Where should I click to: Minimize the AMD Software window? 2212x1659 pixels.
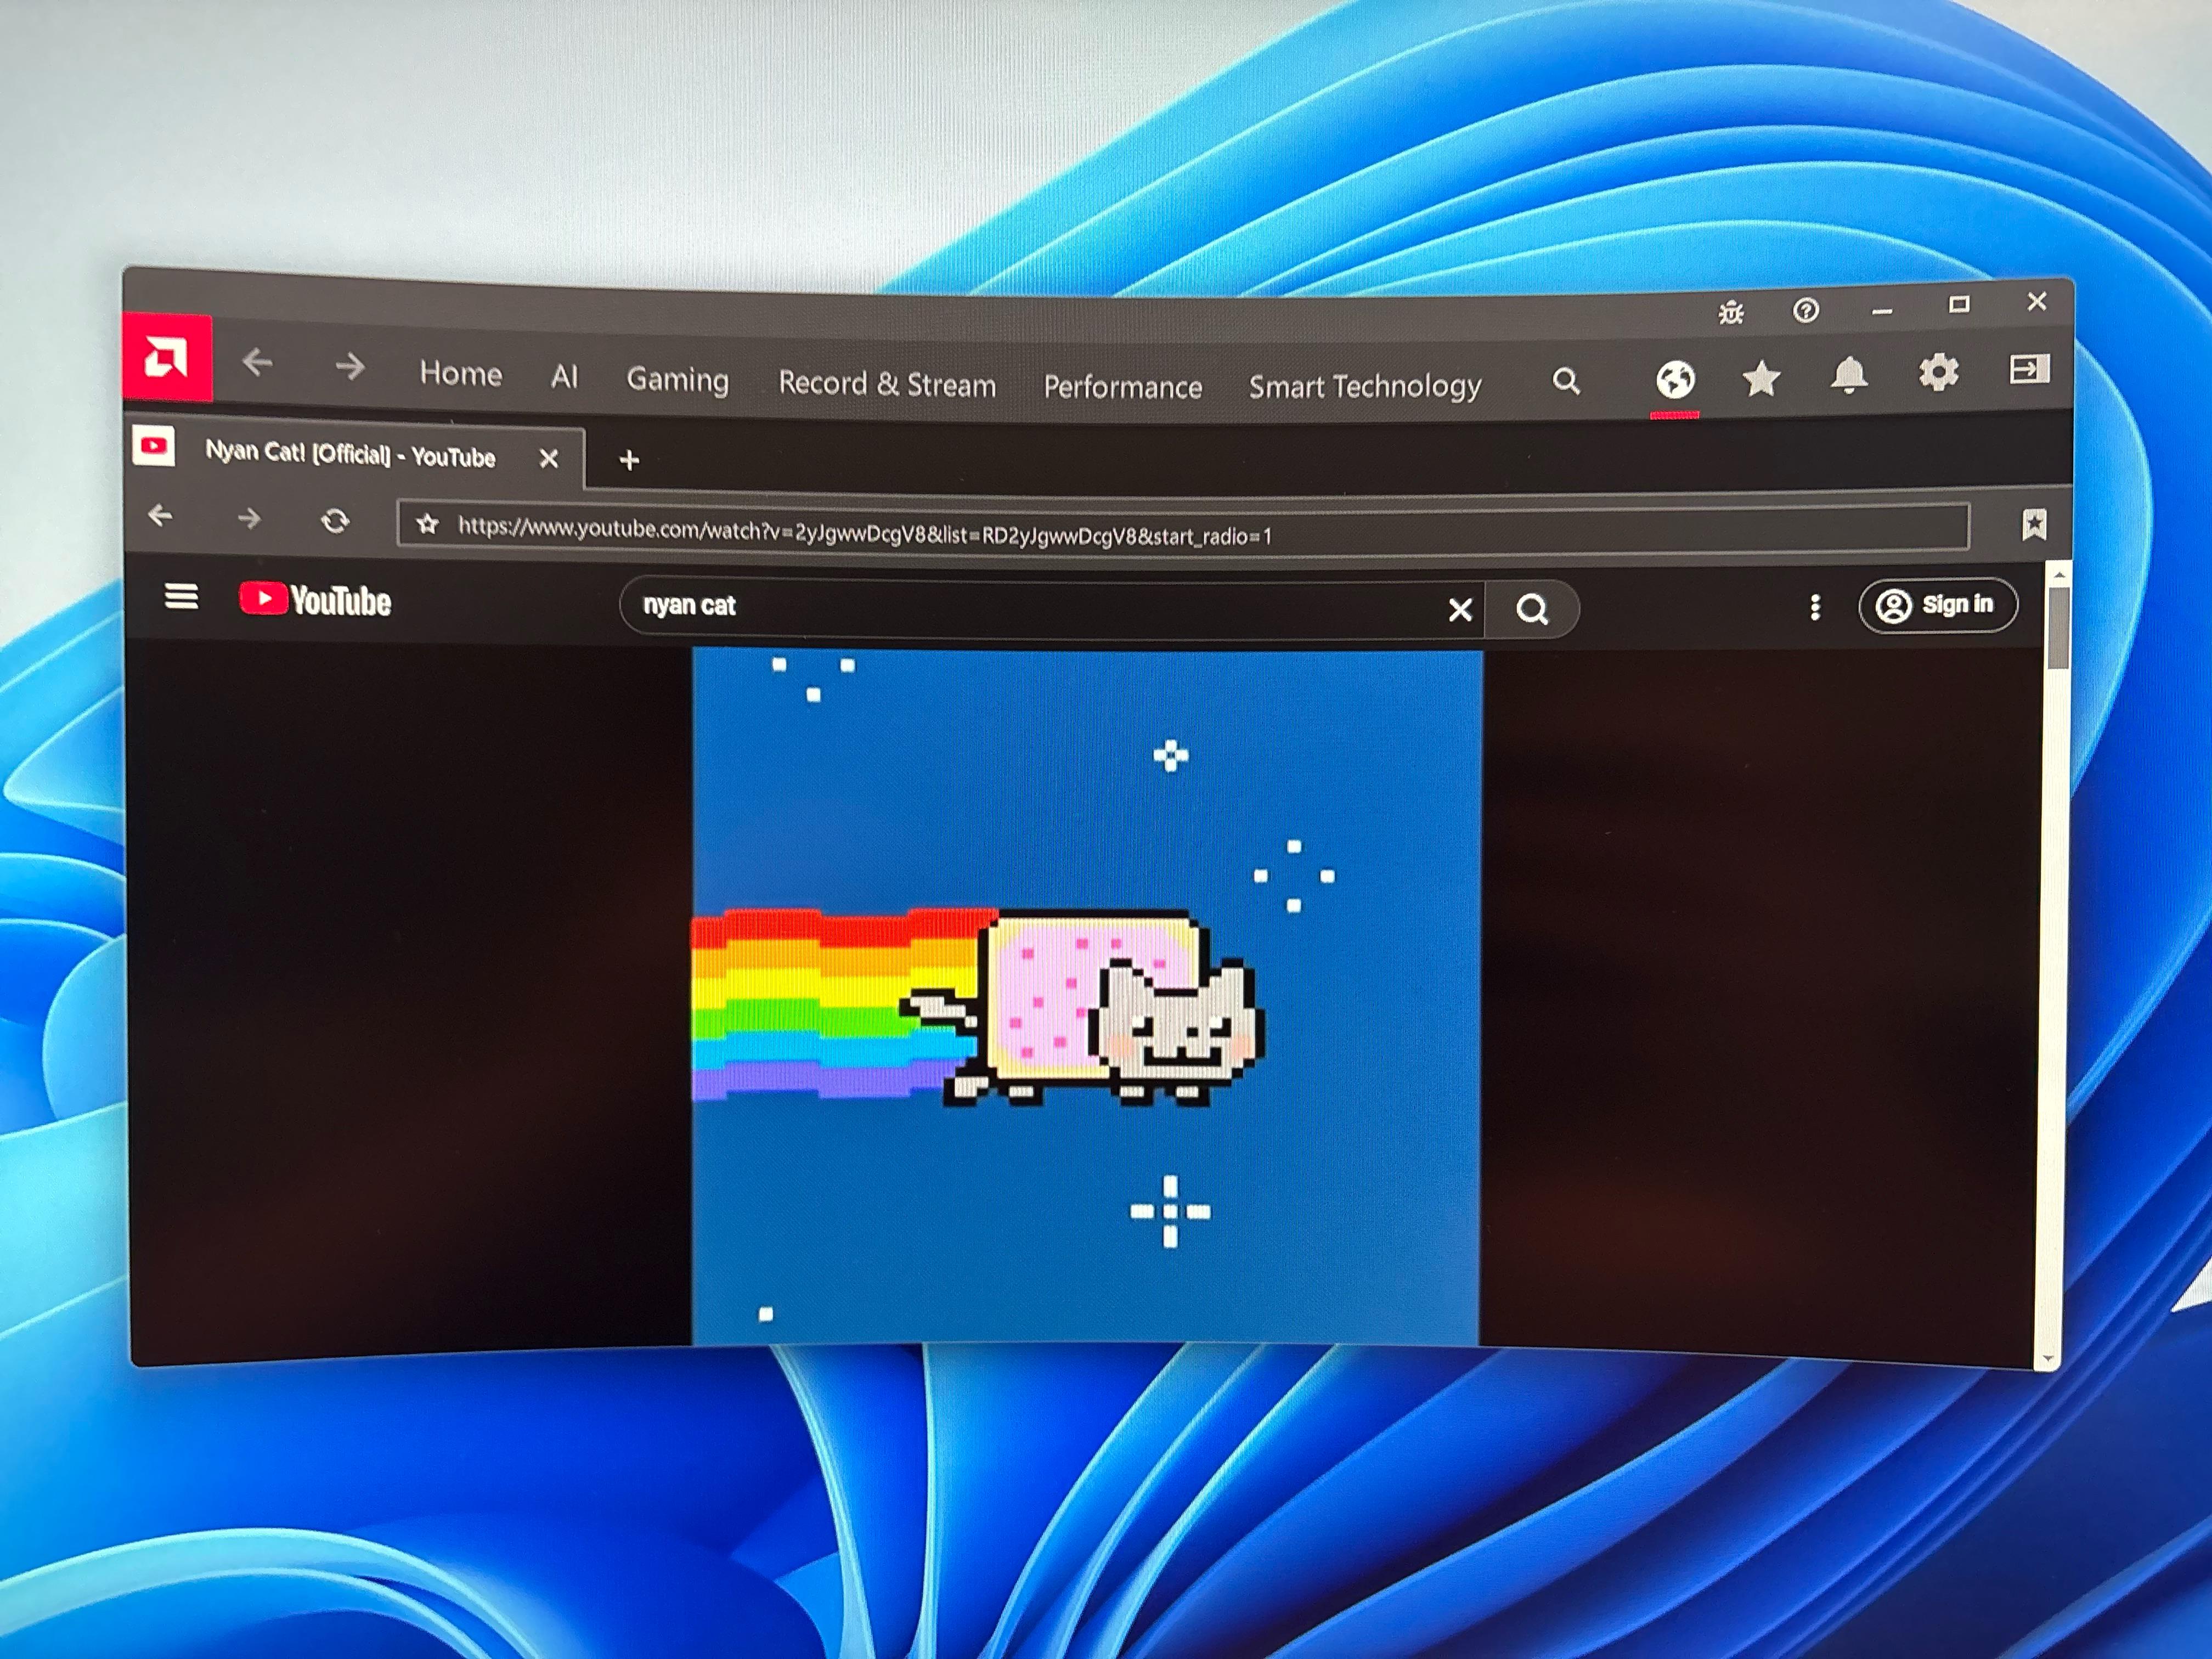pos(1882,311)
